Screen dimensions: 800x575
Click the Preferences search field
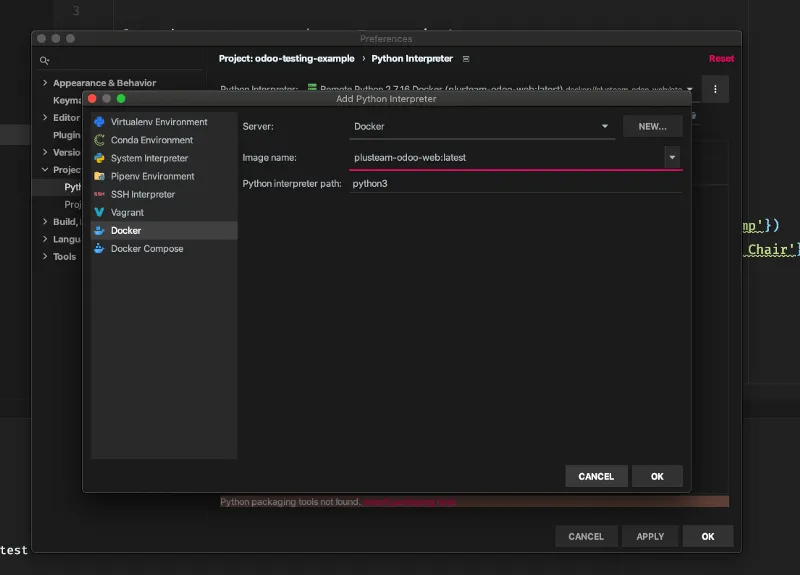tap(120, 61)
